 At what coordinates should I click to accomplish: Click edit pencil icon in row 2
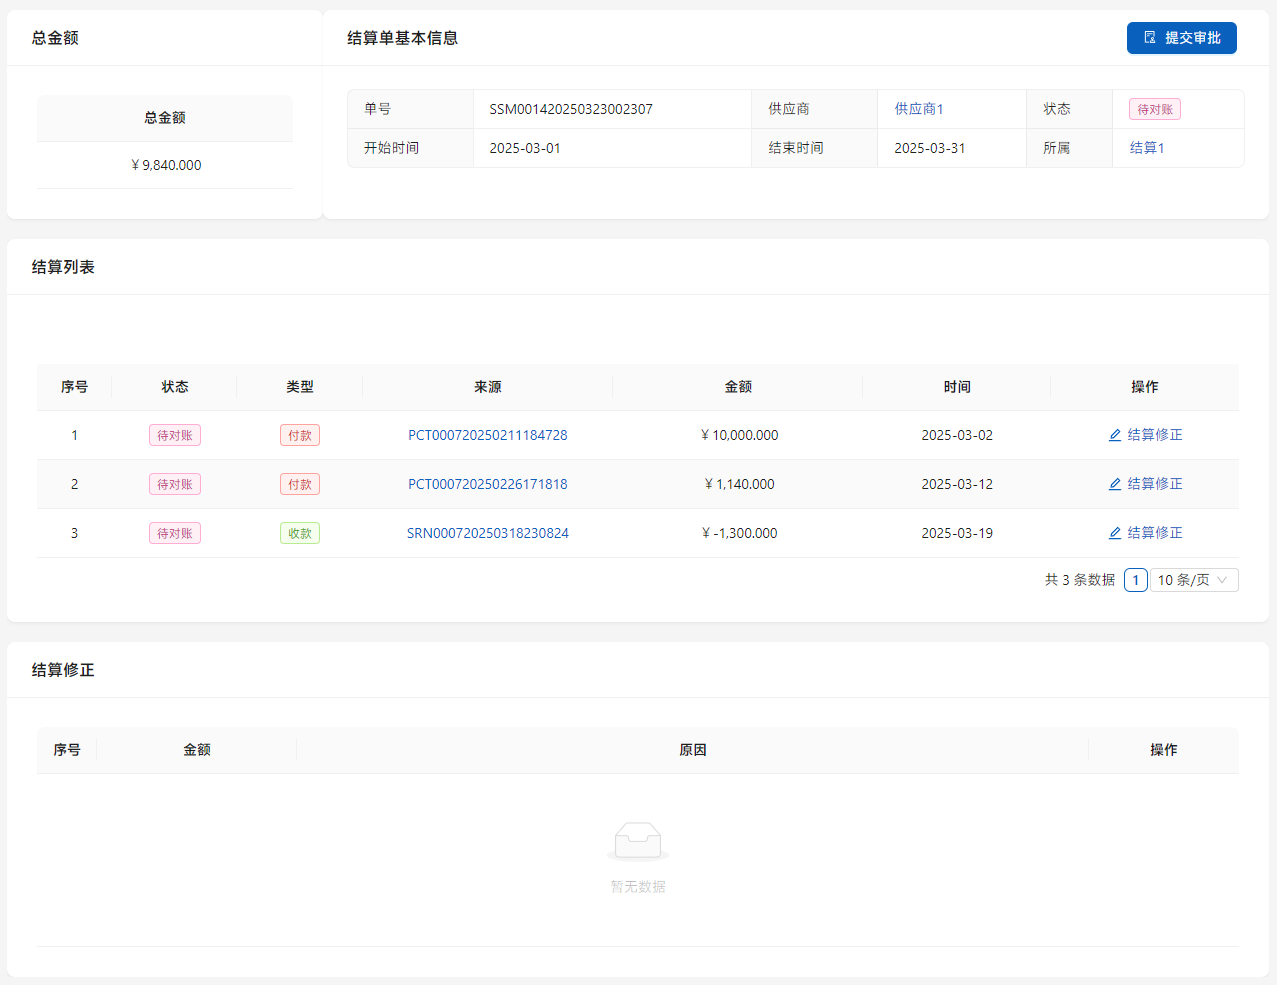tap(1114, 484)
